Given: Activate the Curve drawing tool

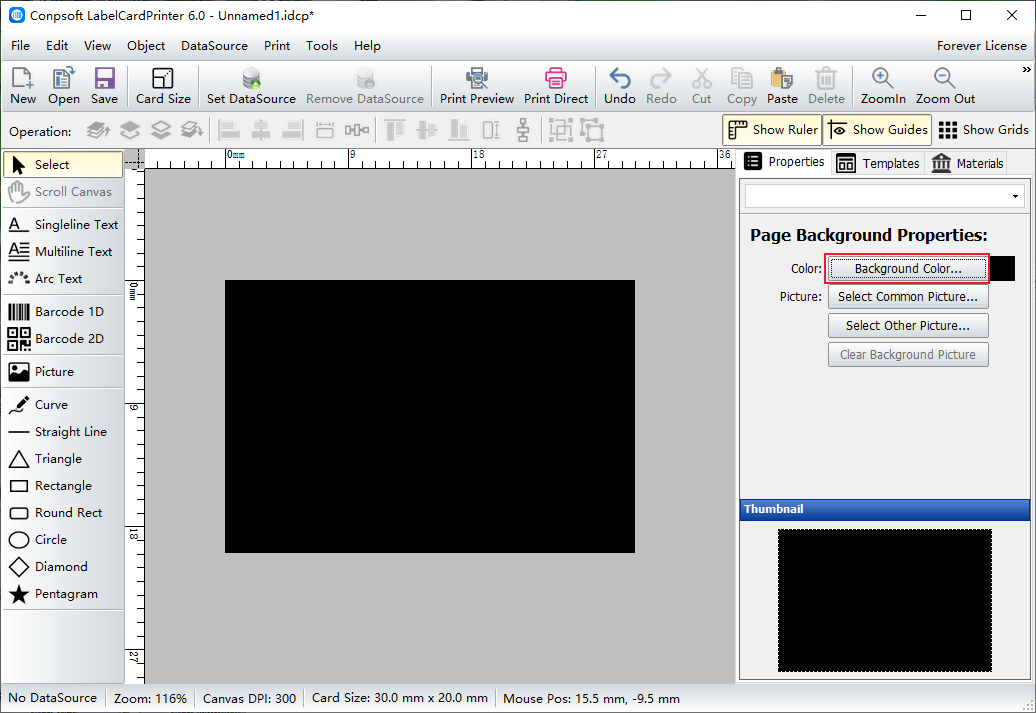Looking at the screenshot, I should point(63,404).
